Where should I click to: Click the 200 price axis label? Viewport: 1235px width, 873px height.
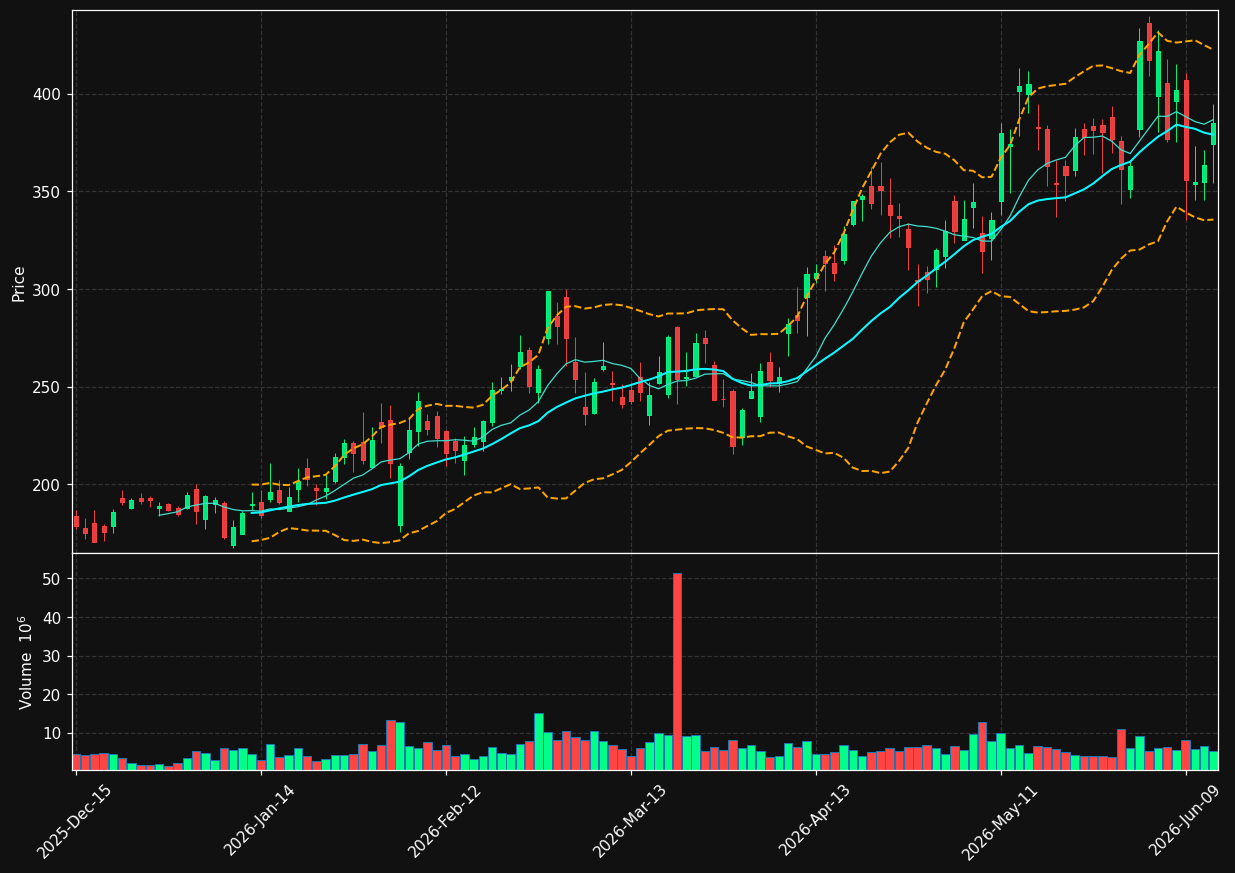(49, 485)
